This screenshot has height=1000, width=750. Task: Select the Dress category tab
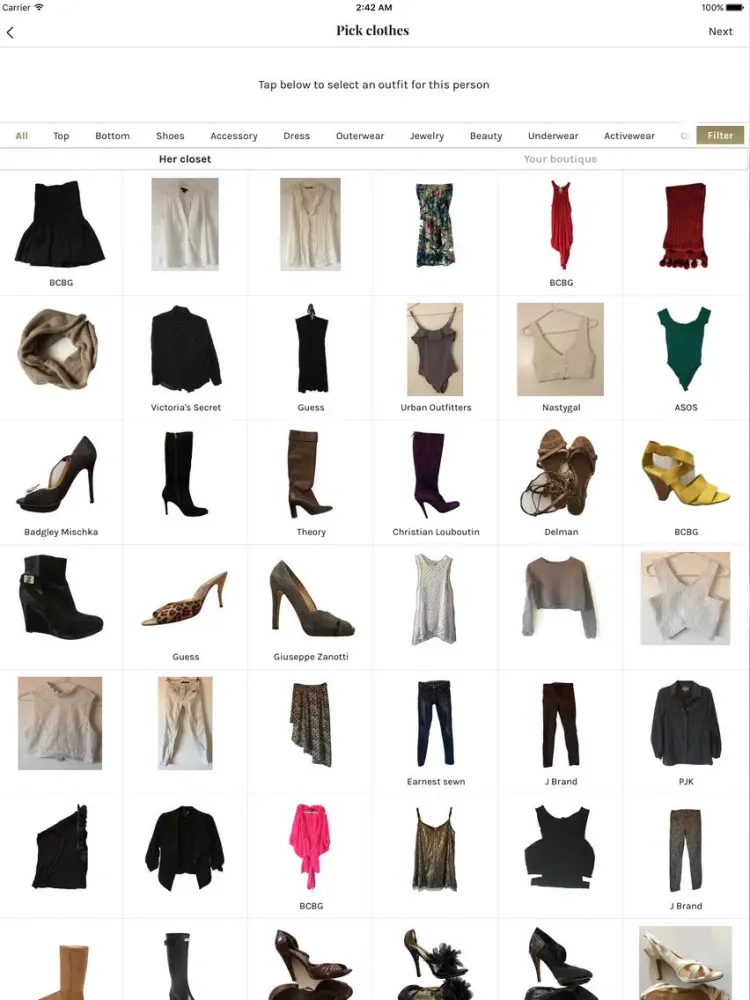point(297,136)
